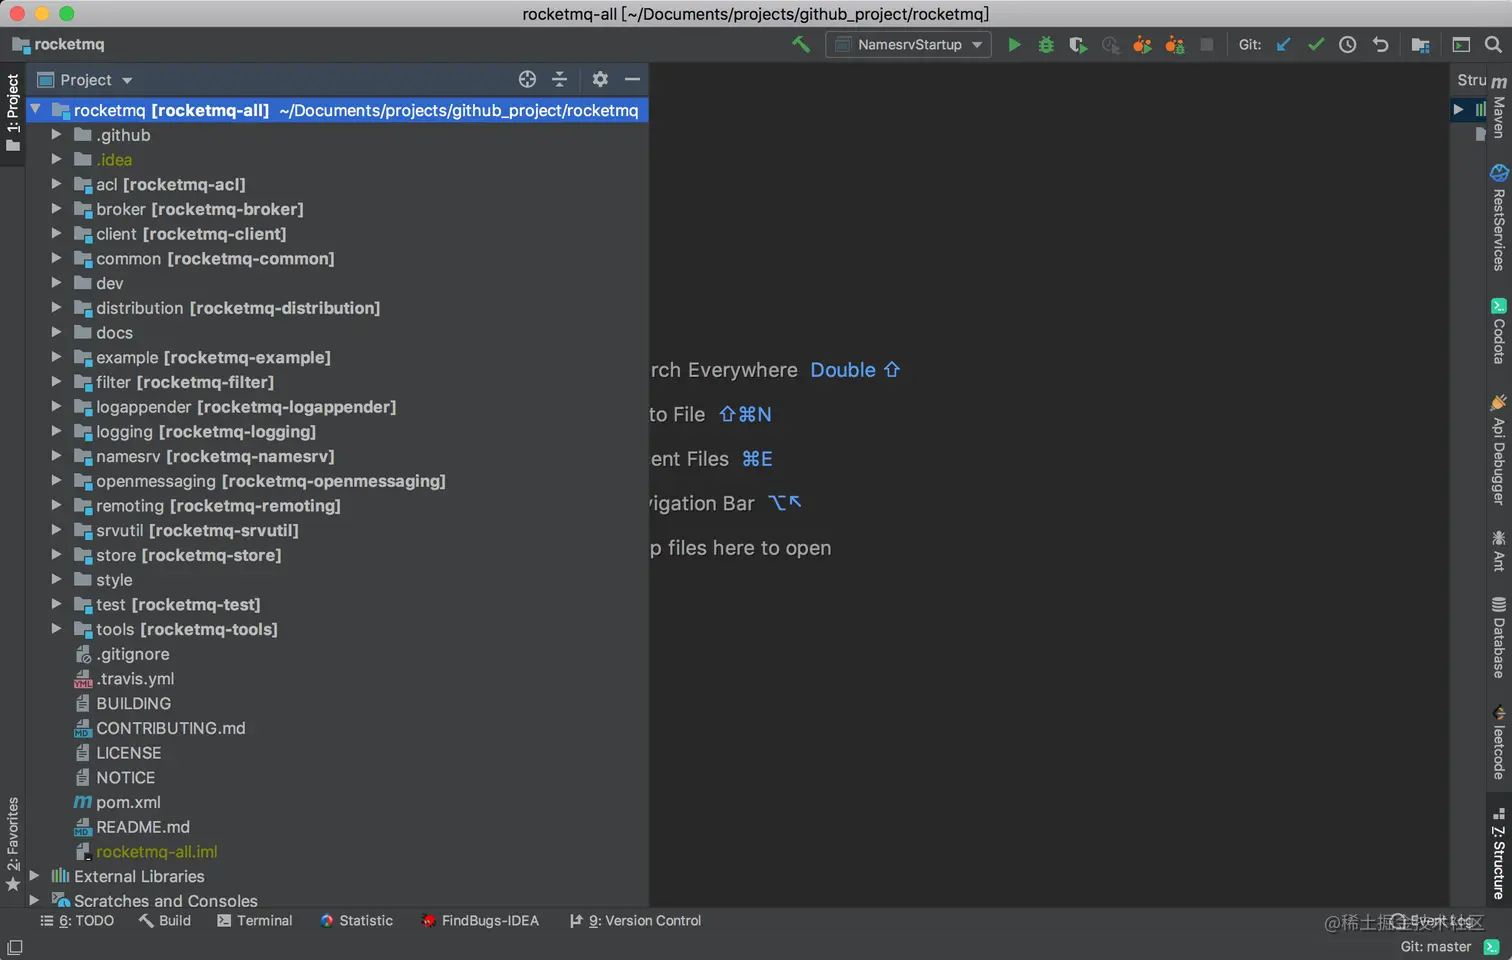1512x960 pixels.
Task: Open the RestServices side tab
Action: (1498, 217)
